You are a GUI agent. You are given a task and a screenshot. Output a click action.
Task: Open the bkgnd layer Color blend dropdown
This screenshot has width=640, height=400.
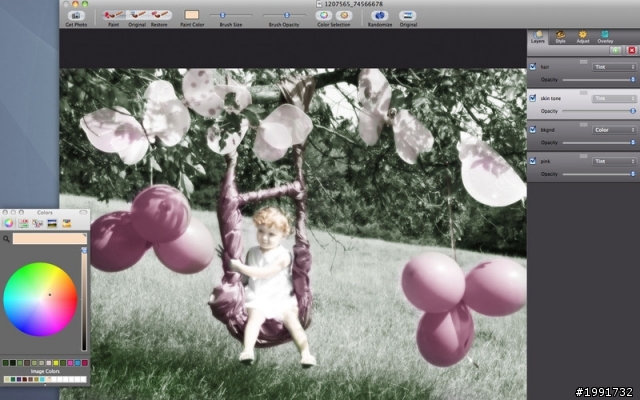click(x=614, y=130)
